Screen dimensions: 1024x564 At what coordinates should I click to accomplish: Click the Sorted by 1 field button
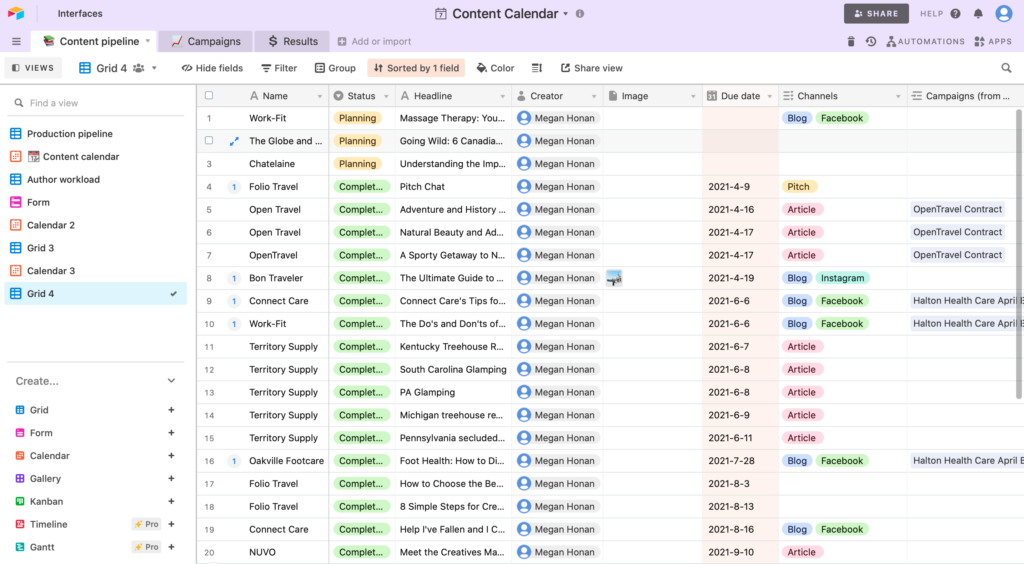pos(416,68)
